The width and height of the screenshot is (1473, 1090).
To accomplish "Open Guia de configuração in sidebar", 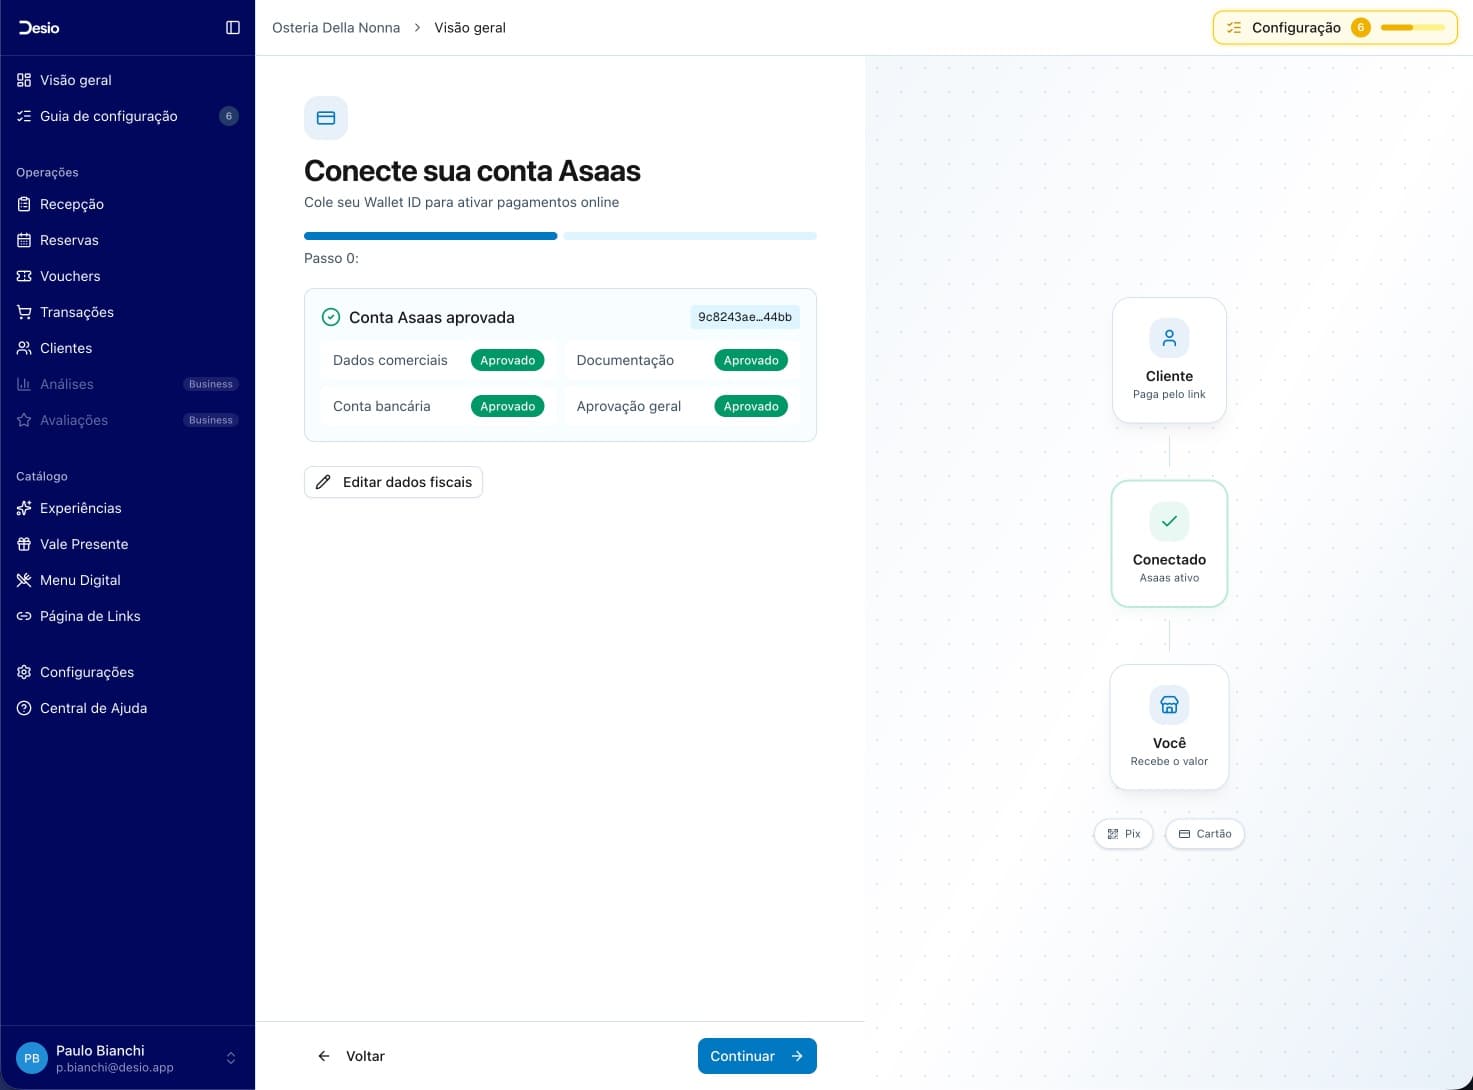I will pyautogui.click(x=128, y=116).
